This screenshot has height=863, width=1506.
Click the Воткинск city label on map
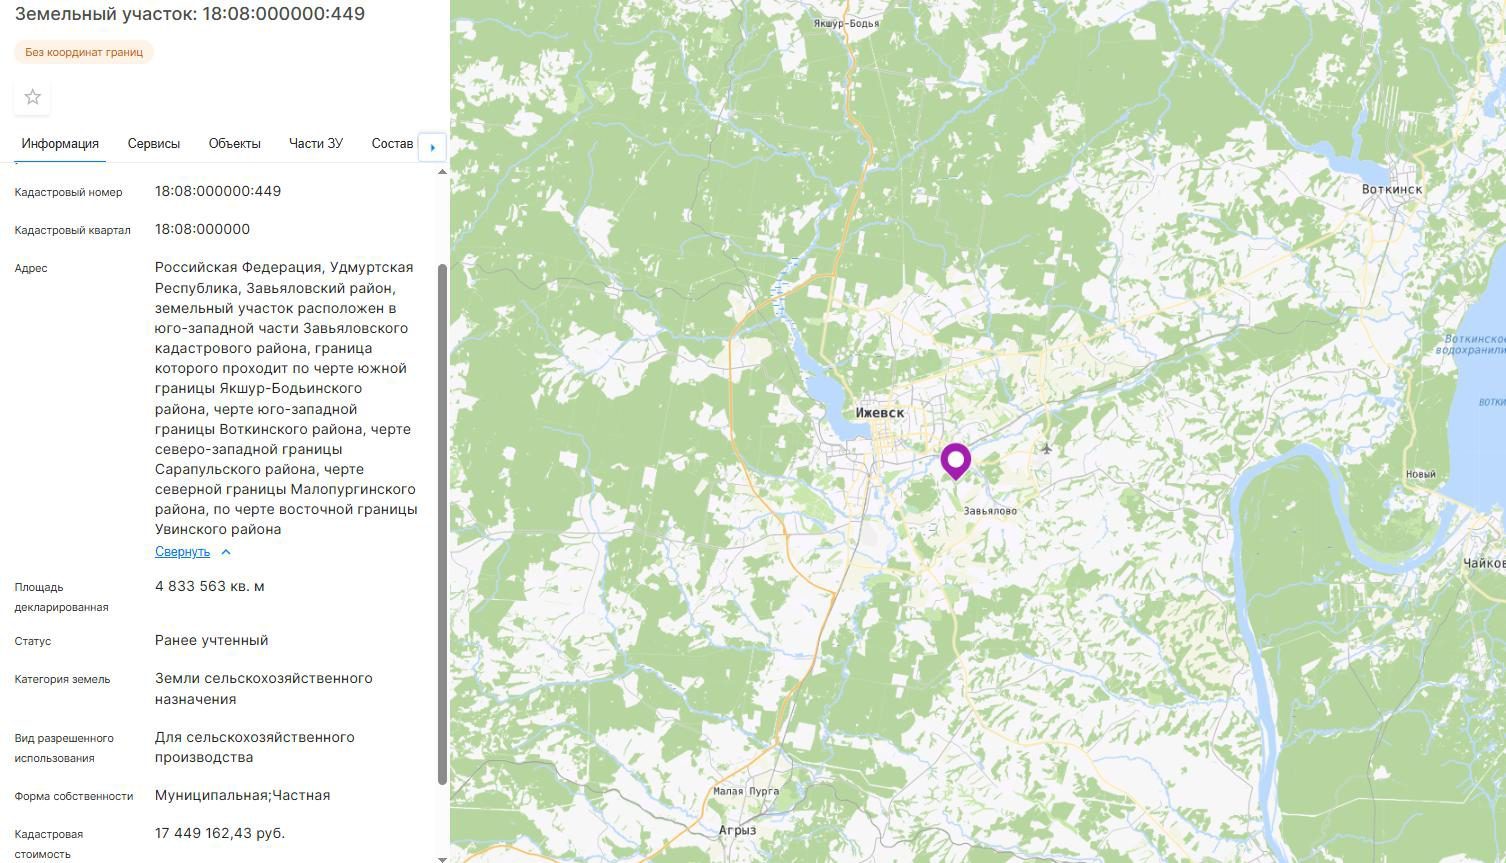coord(1392,189)
